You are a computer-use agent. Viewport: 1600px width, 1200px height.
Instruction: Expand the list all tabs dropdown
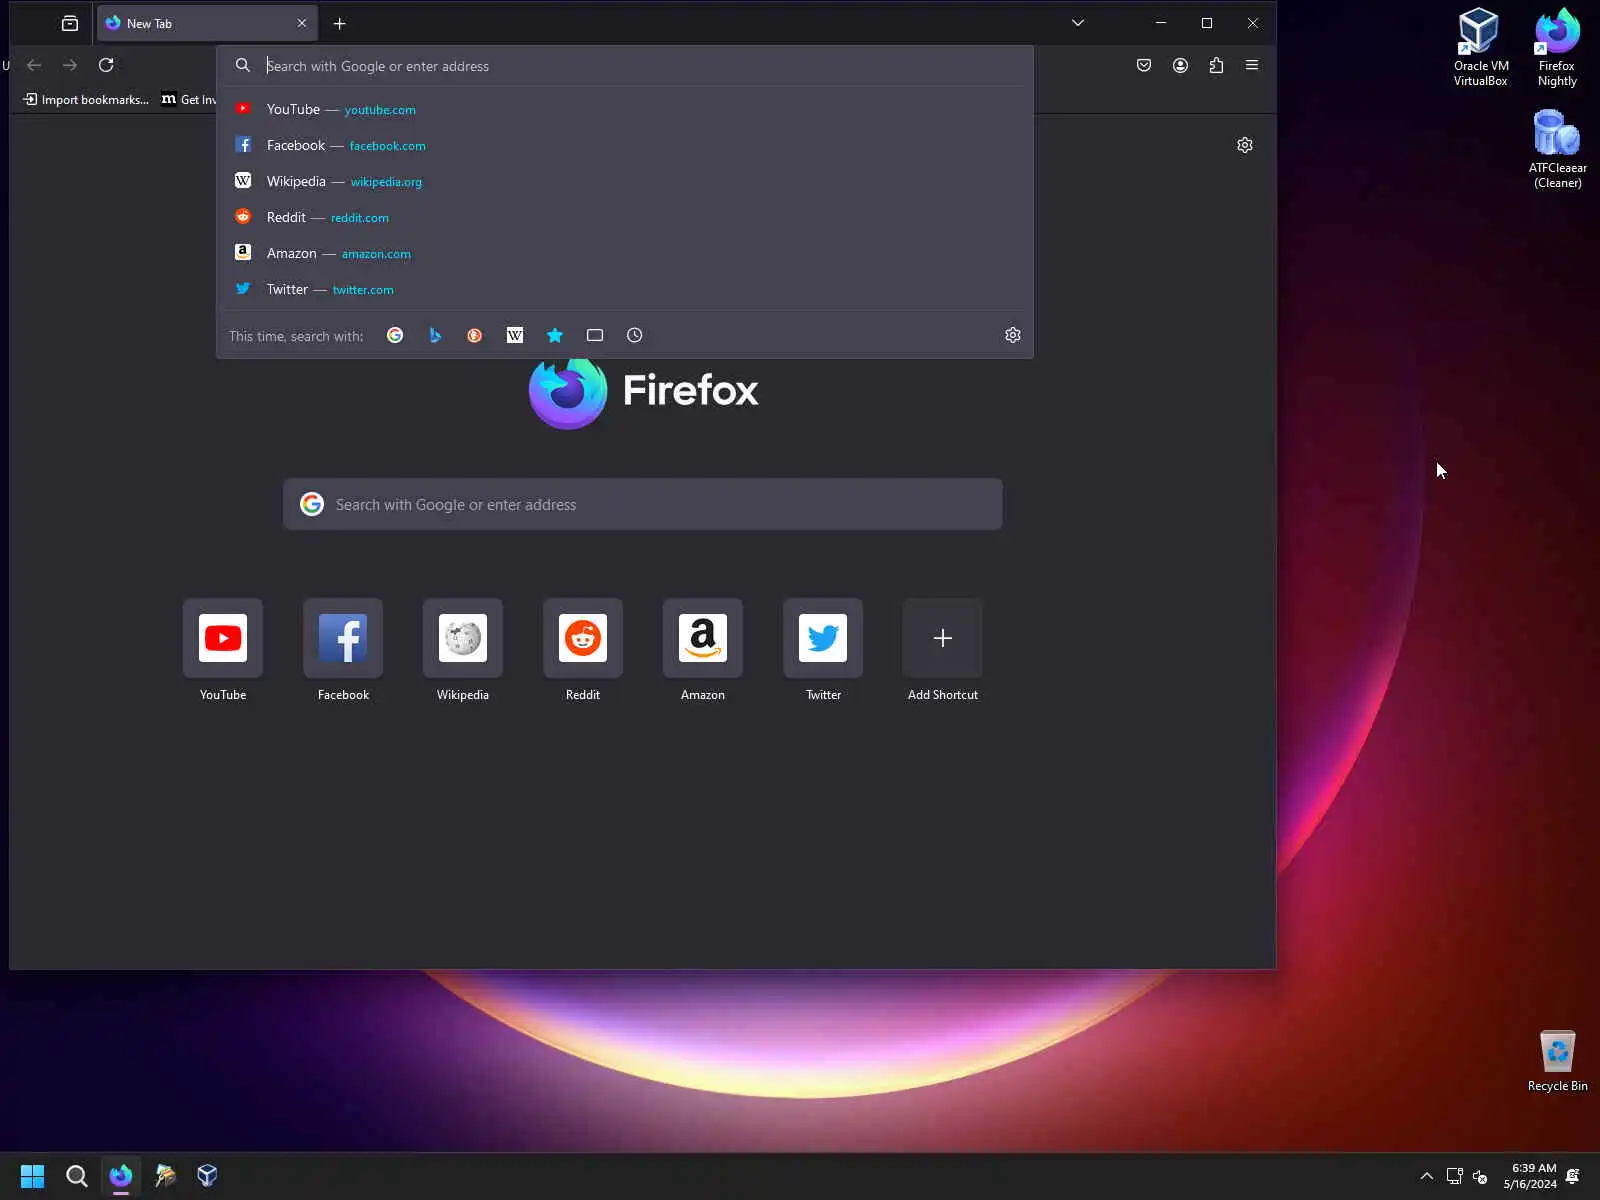pos(1078,23)
